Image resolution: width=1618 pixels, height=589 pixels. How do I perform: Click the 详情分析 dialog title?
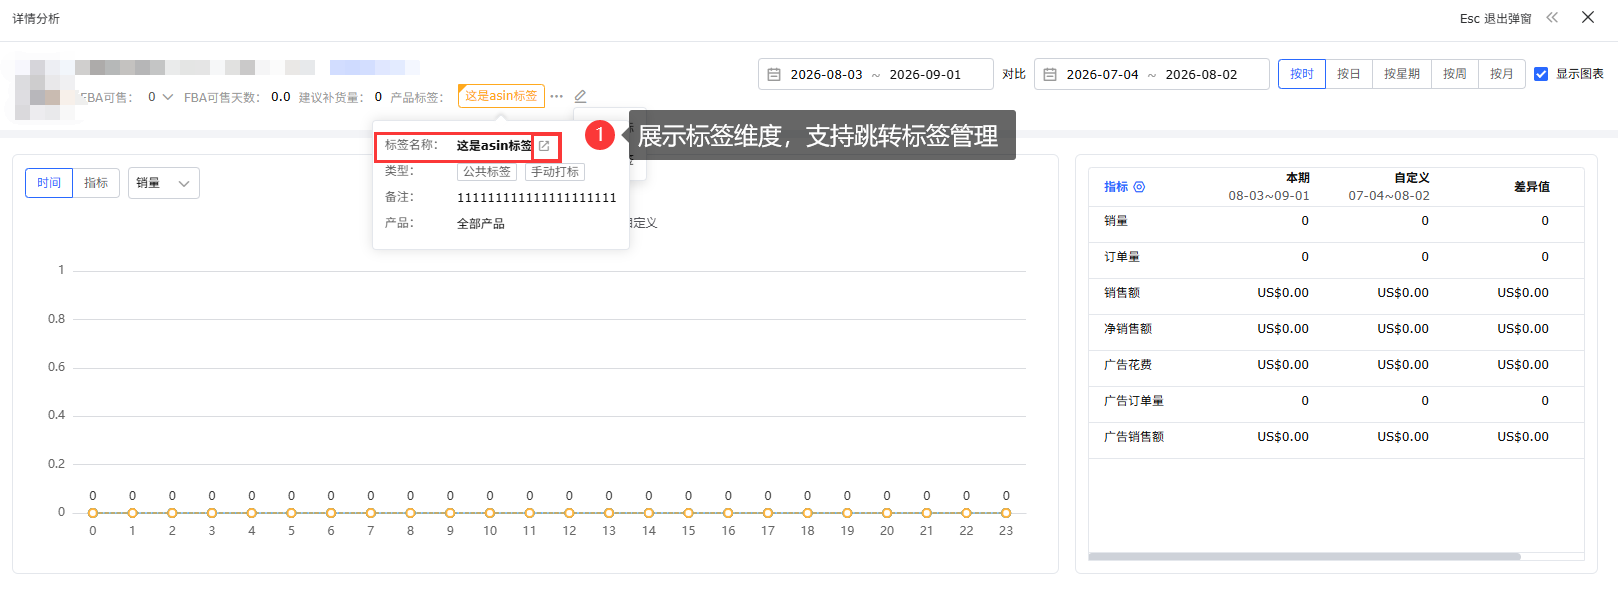click(36, 19)
